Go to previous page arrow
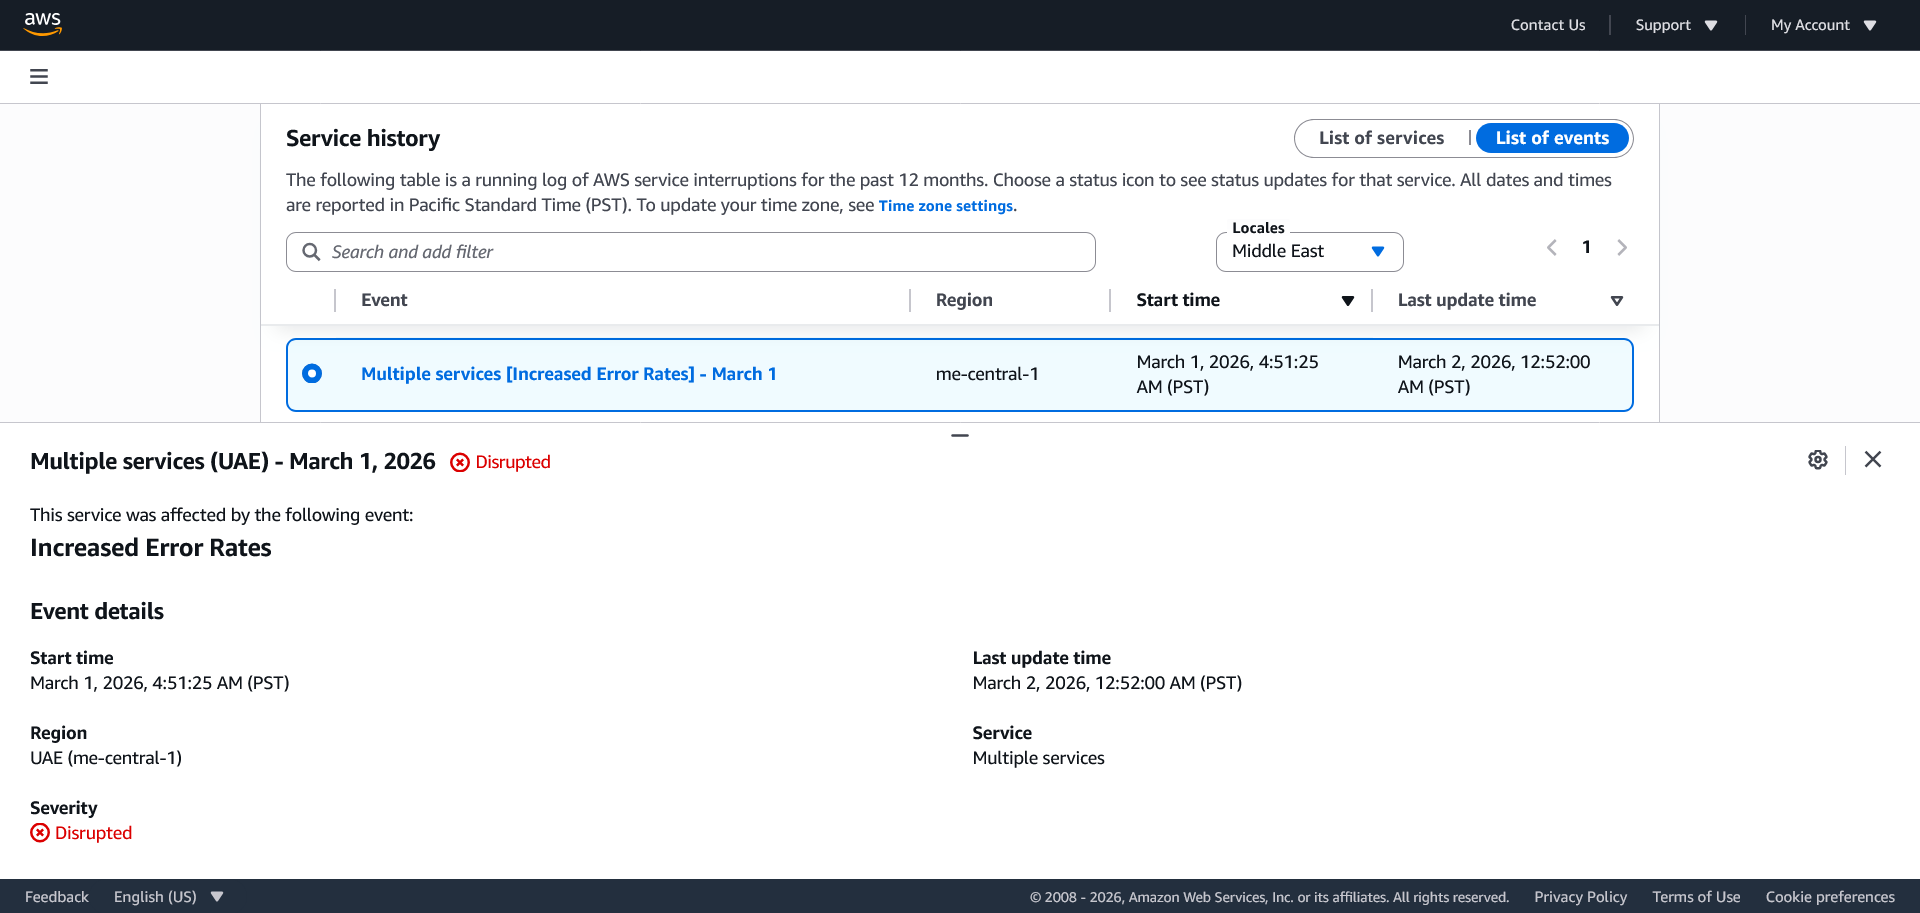This screenshot has width=1920, height=913. (x=1551, y=248)
